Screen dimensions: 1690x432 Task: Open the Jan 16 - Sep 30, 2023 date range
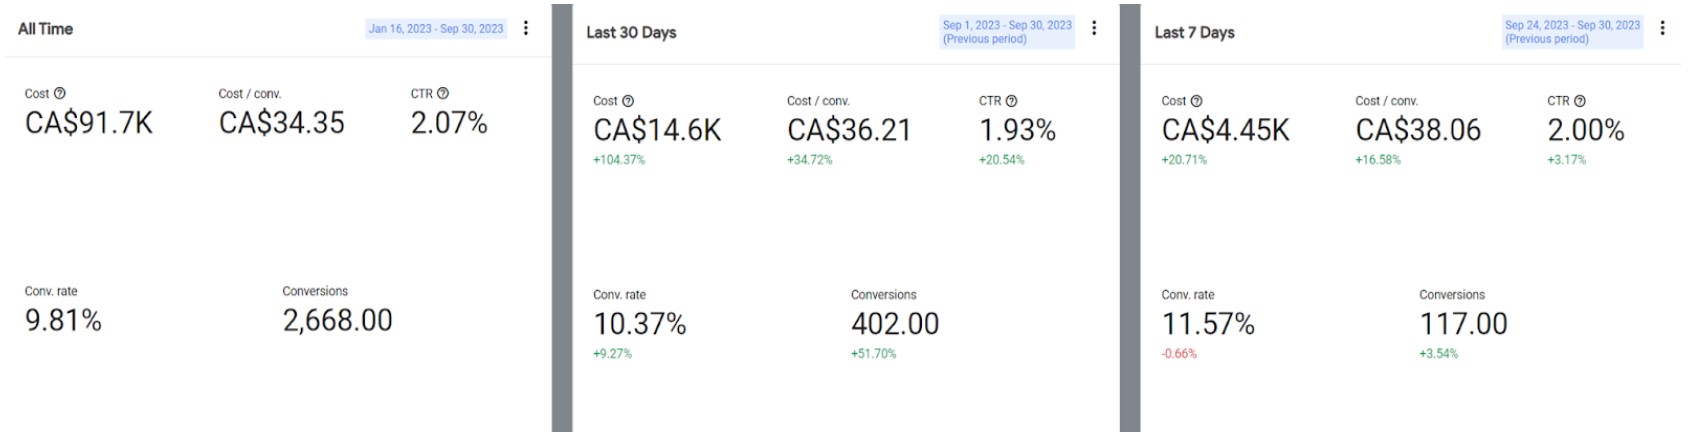(436, 29)
